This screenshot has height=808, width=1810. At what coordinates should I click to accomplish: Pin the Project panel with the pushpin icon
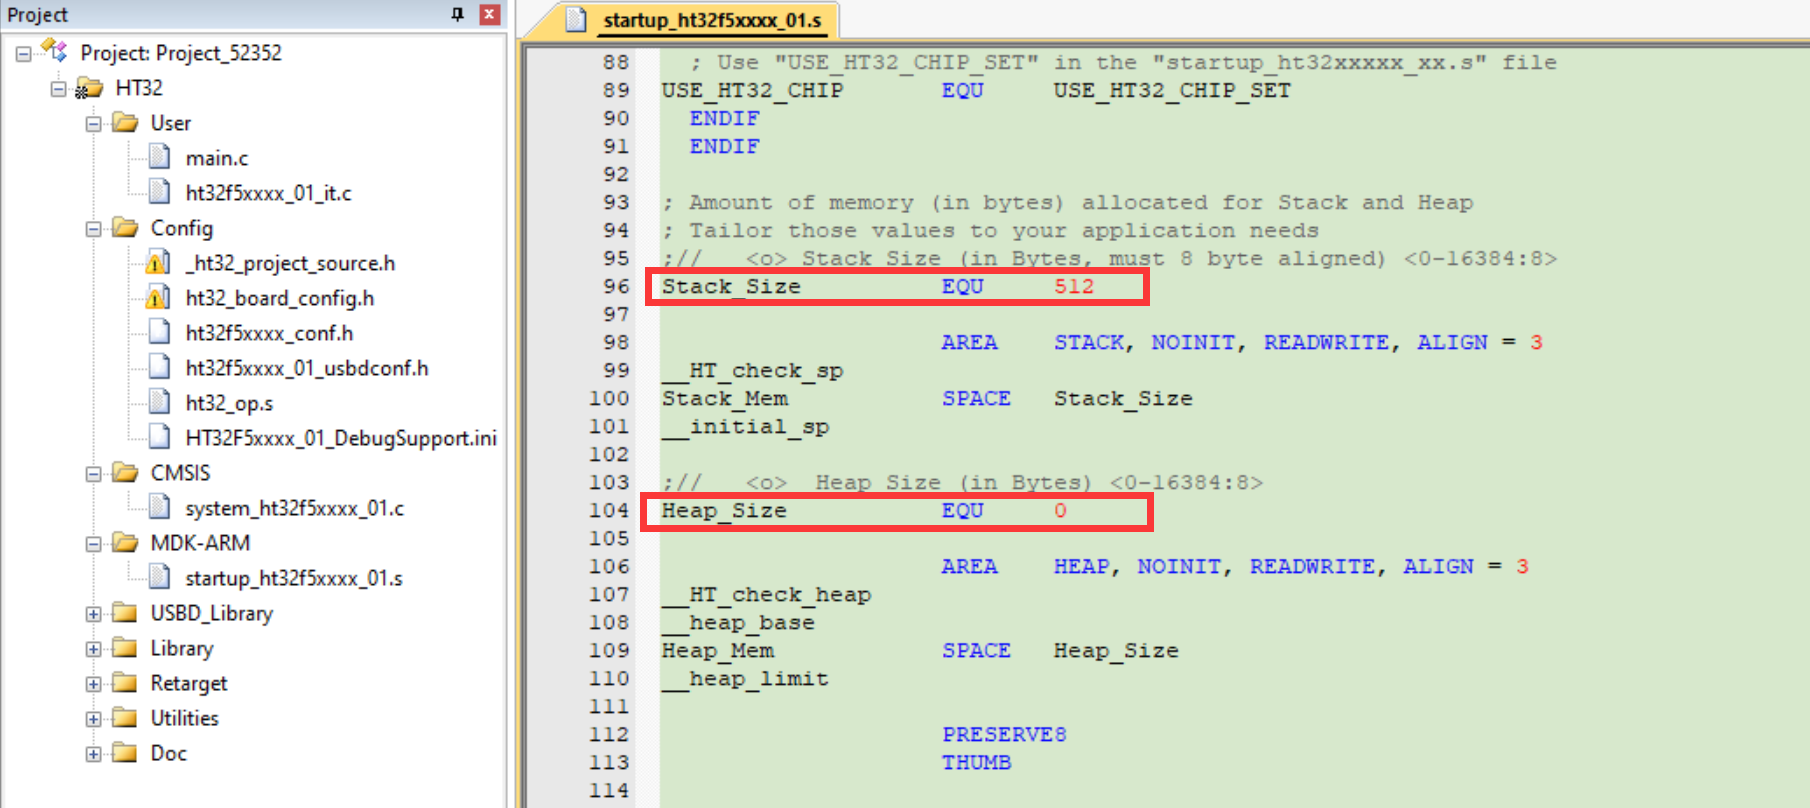pyautogui.click(x=457, y=14)
